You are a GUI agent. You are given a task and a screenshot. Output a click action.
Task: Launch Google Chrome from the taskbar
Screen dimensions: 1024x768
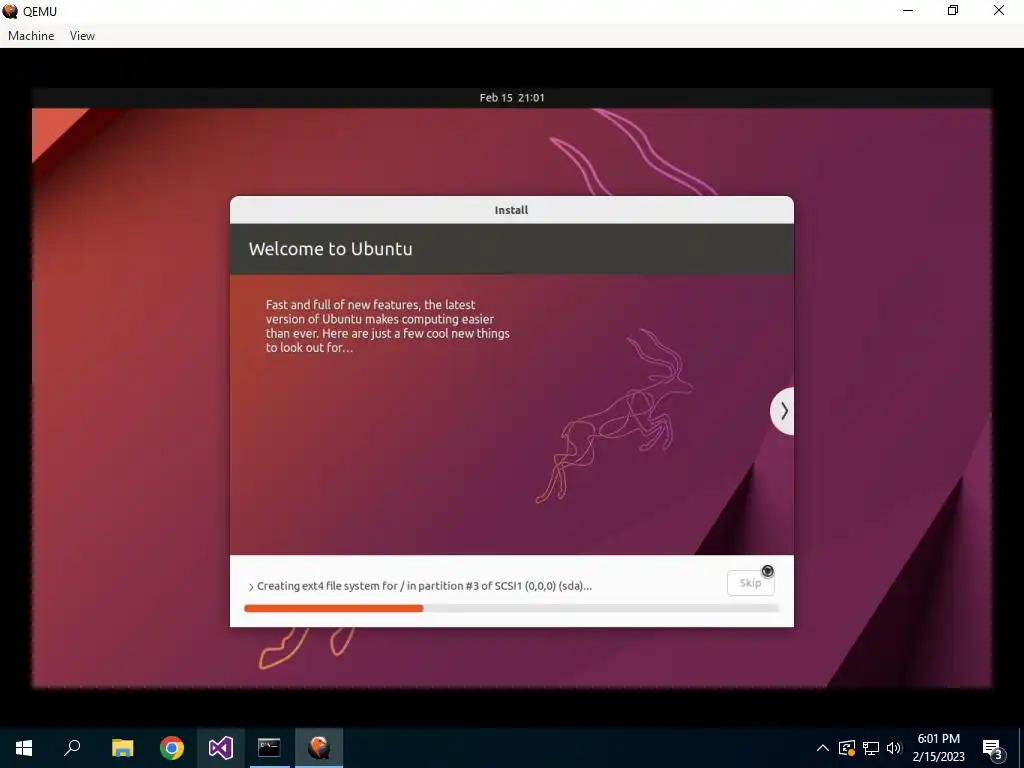pos(172,748)
